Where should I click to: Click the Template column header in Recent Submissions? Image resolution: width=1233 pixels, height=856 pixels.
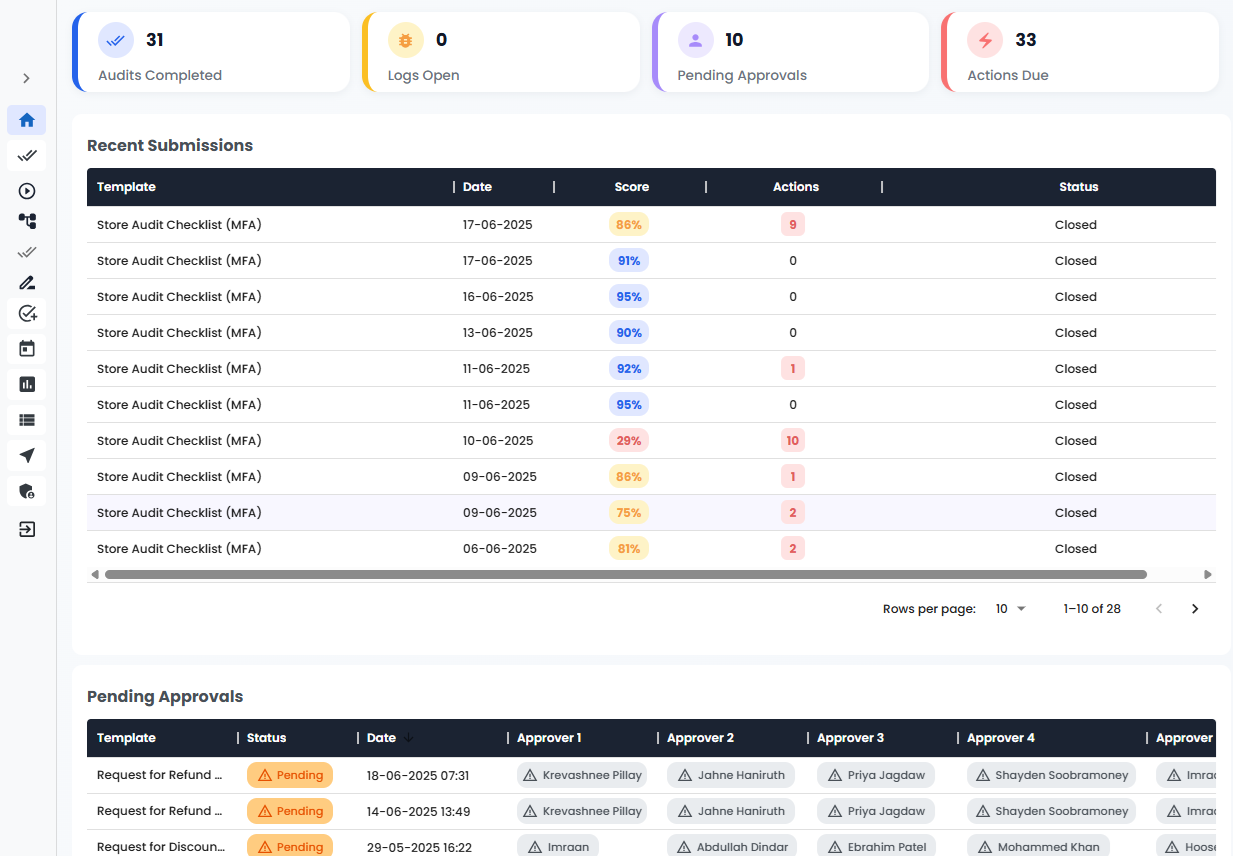coord(126,187)
